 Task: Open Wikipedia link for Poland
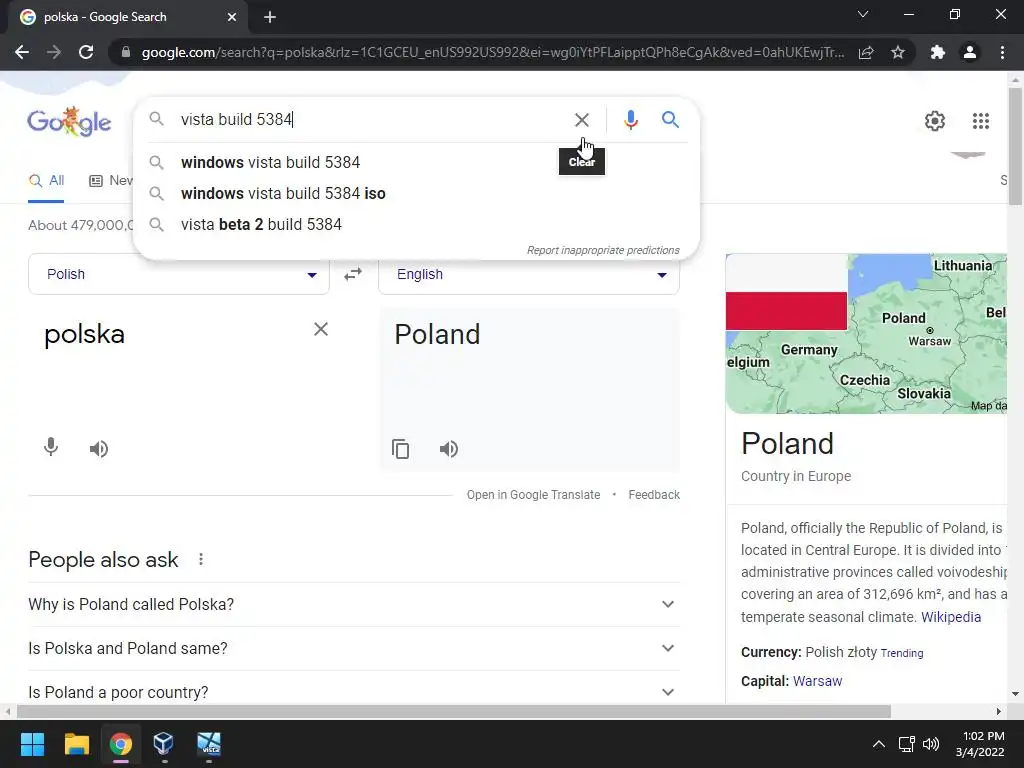click(x=950, y=617)
